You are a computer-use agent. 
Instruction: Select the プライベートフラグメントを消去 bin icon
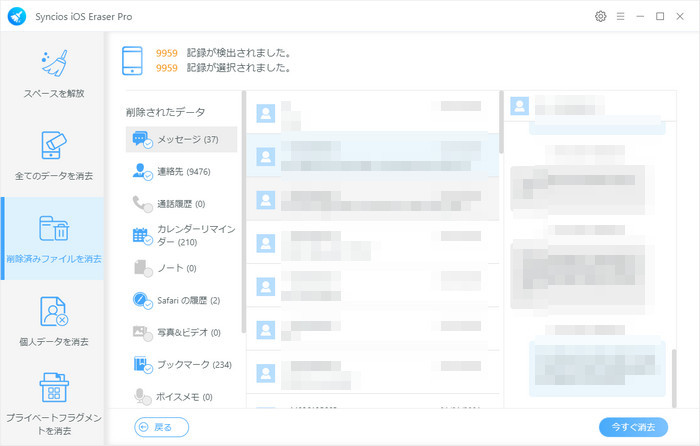(54, 388)
